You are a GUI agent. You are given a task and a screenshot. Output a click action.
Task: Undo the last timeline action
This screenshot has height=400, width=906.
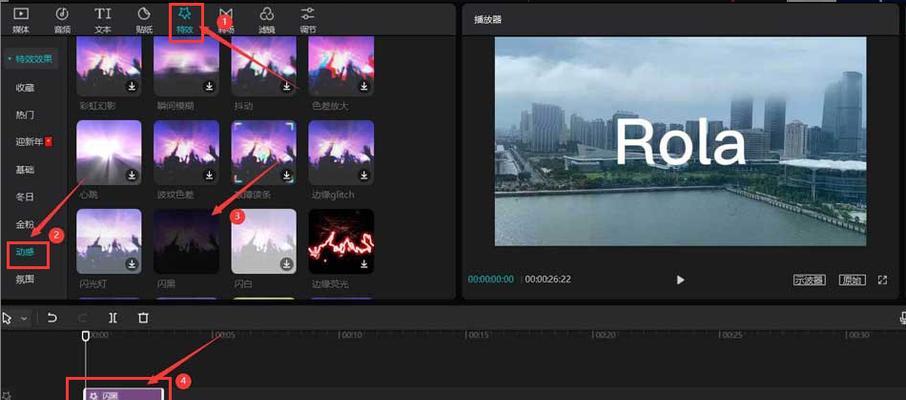click(53, 318)
